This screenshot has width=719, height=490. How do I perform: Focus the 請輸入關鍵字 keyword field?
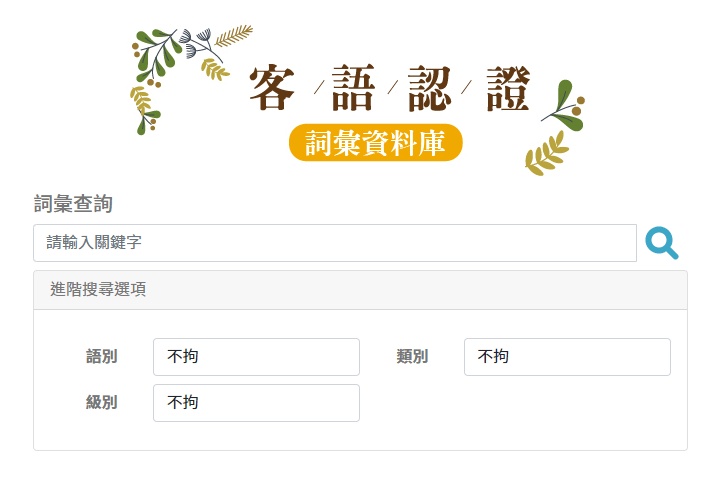click(x=335, y=243)
